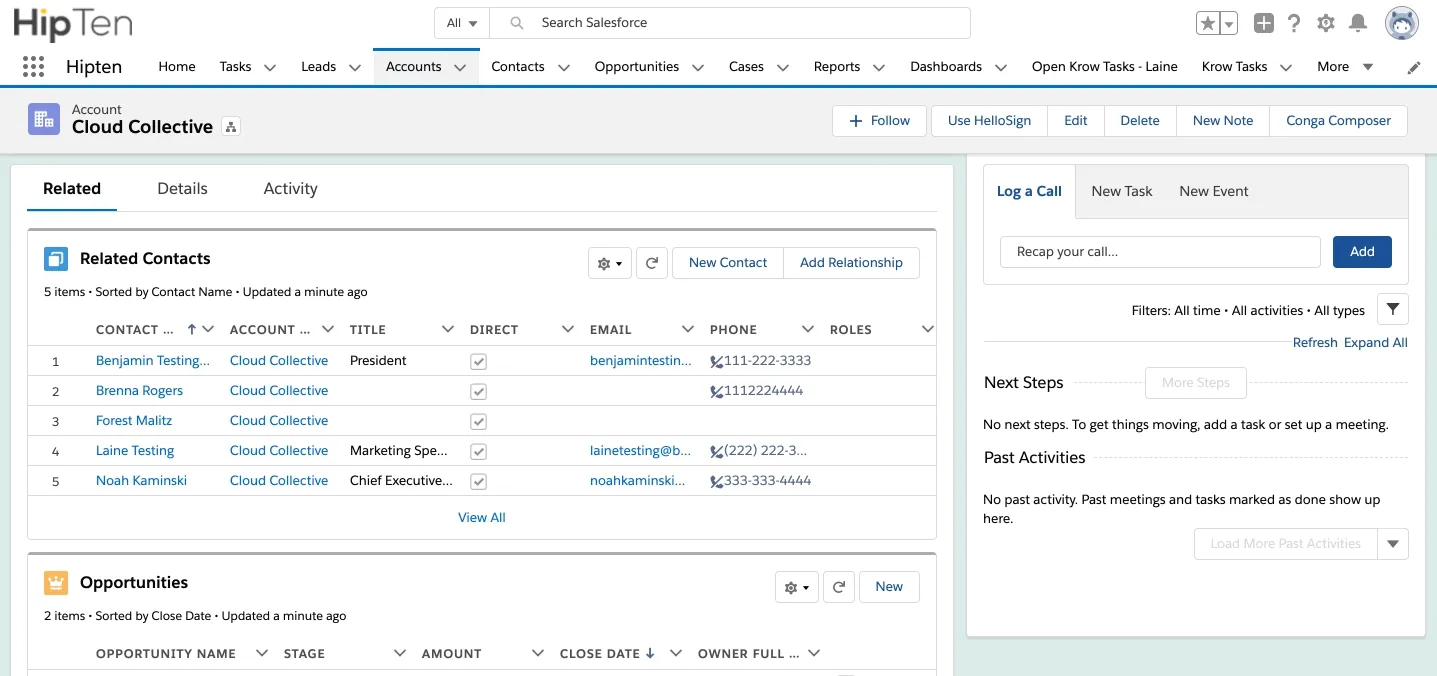Click the Recap your call input
This screenshot has height=676, width=1437.
tap(1160, 252)
